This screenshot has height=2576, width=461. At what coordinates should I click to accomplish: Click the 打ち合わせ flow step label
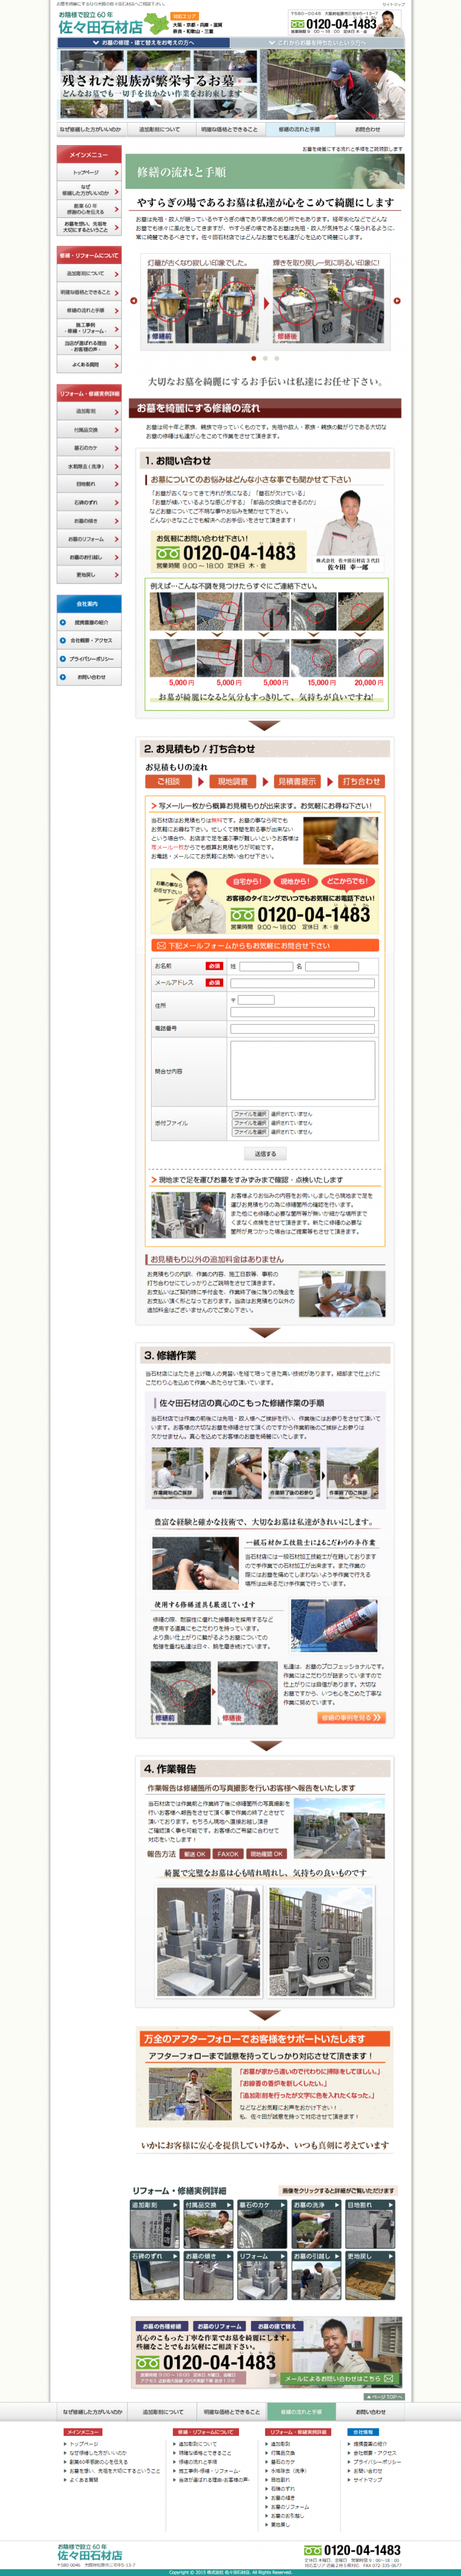coord(360,781)
